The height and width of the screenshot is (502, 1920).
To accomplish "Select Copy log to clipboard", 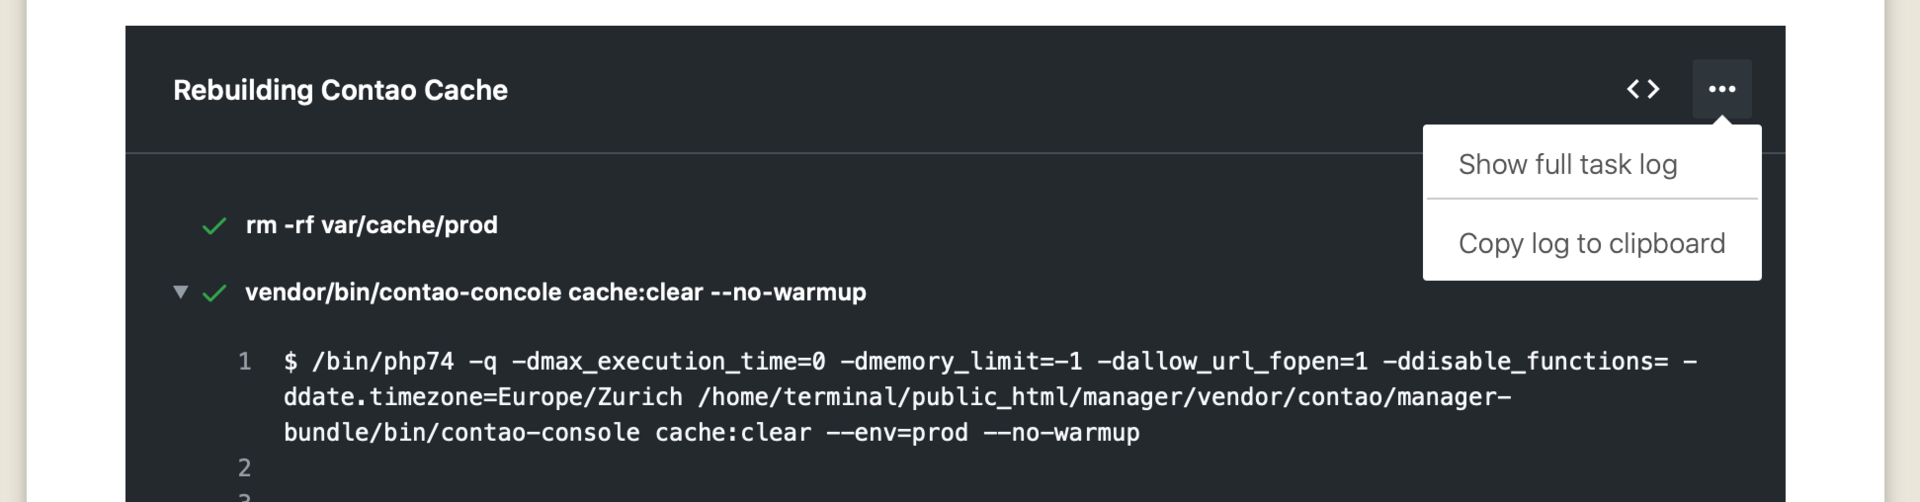I will click(x=1592, y=243).
